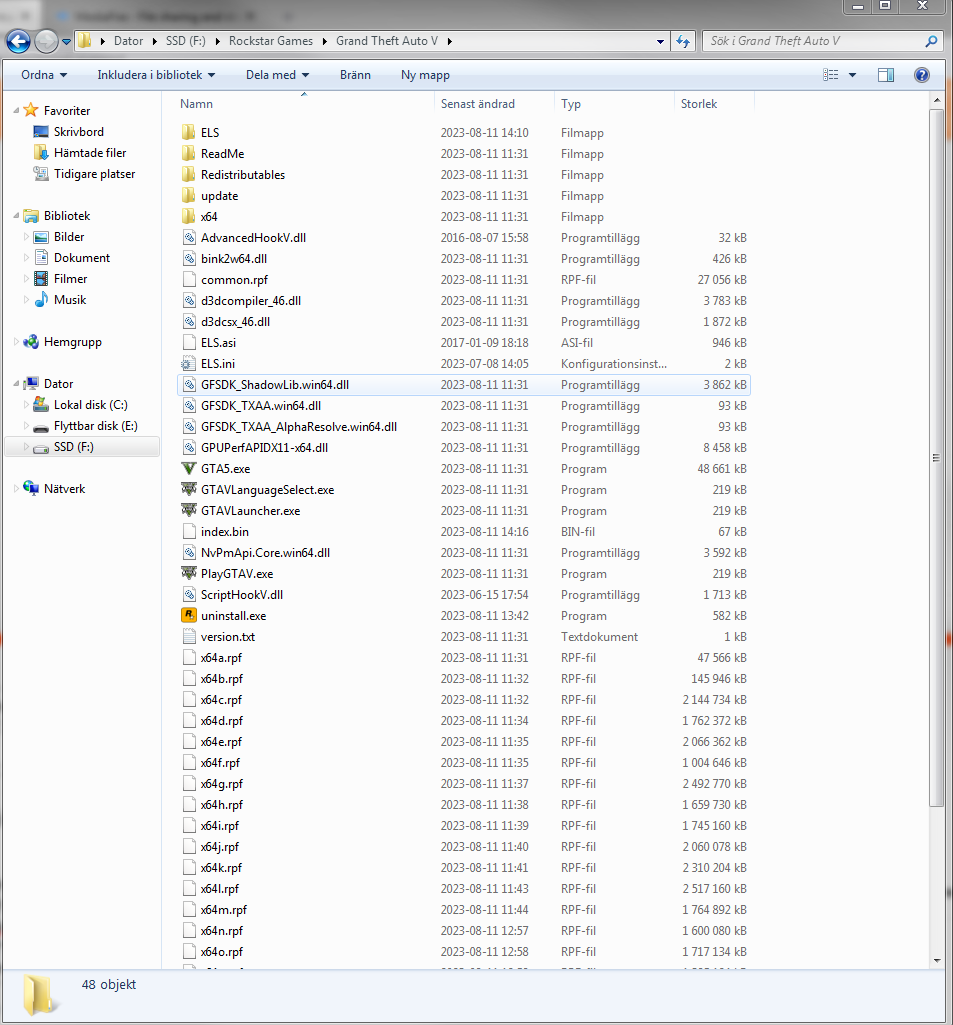Click Rockstar Games in the breadcrumb
953x1025 pixels.
[271, 41]
